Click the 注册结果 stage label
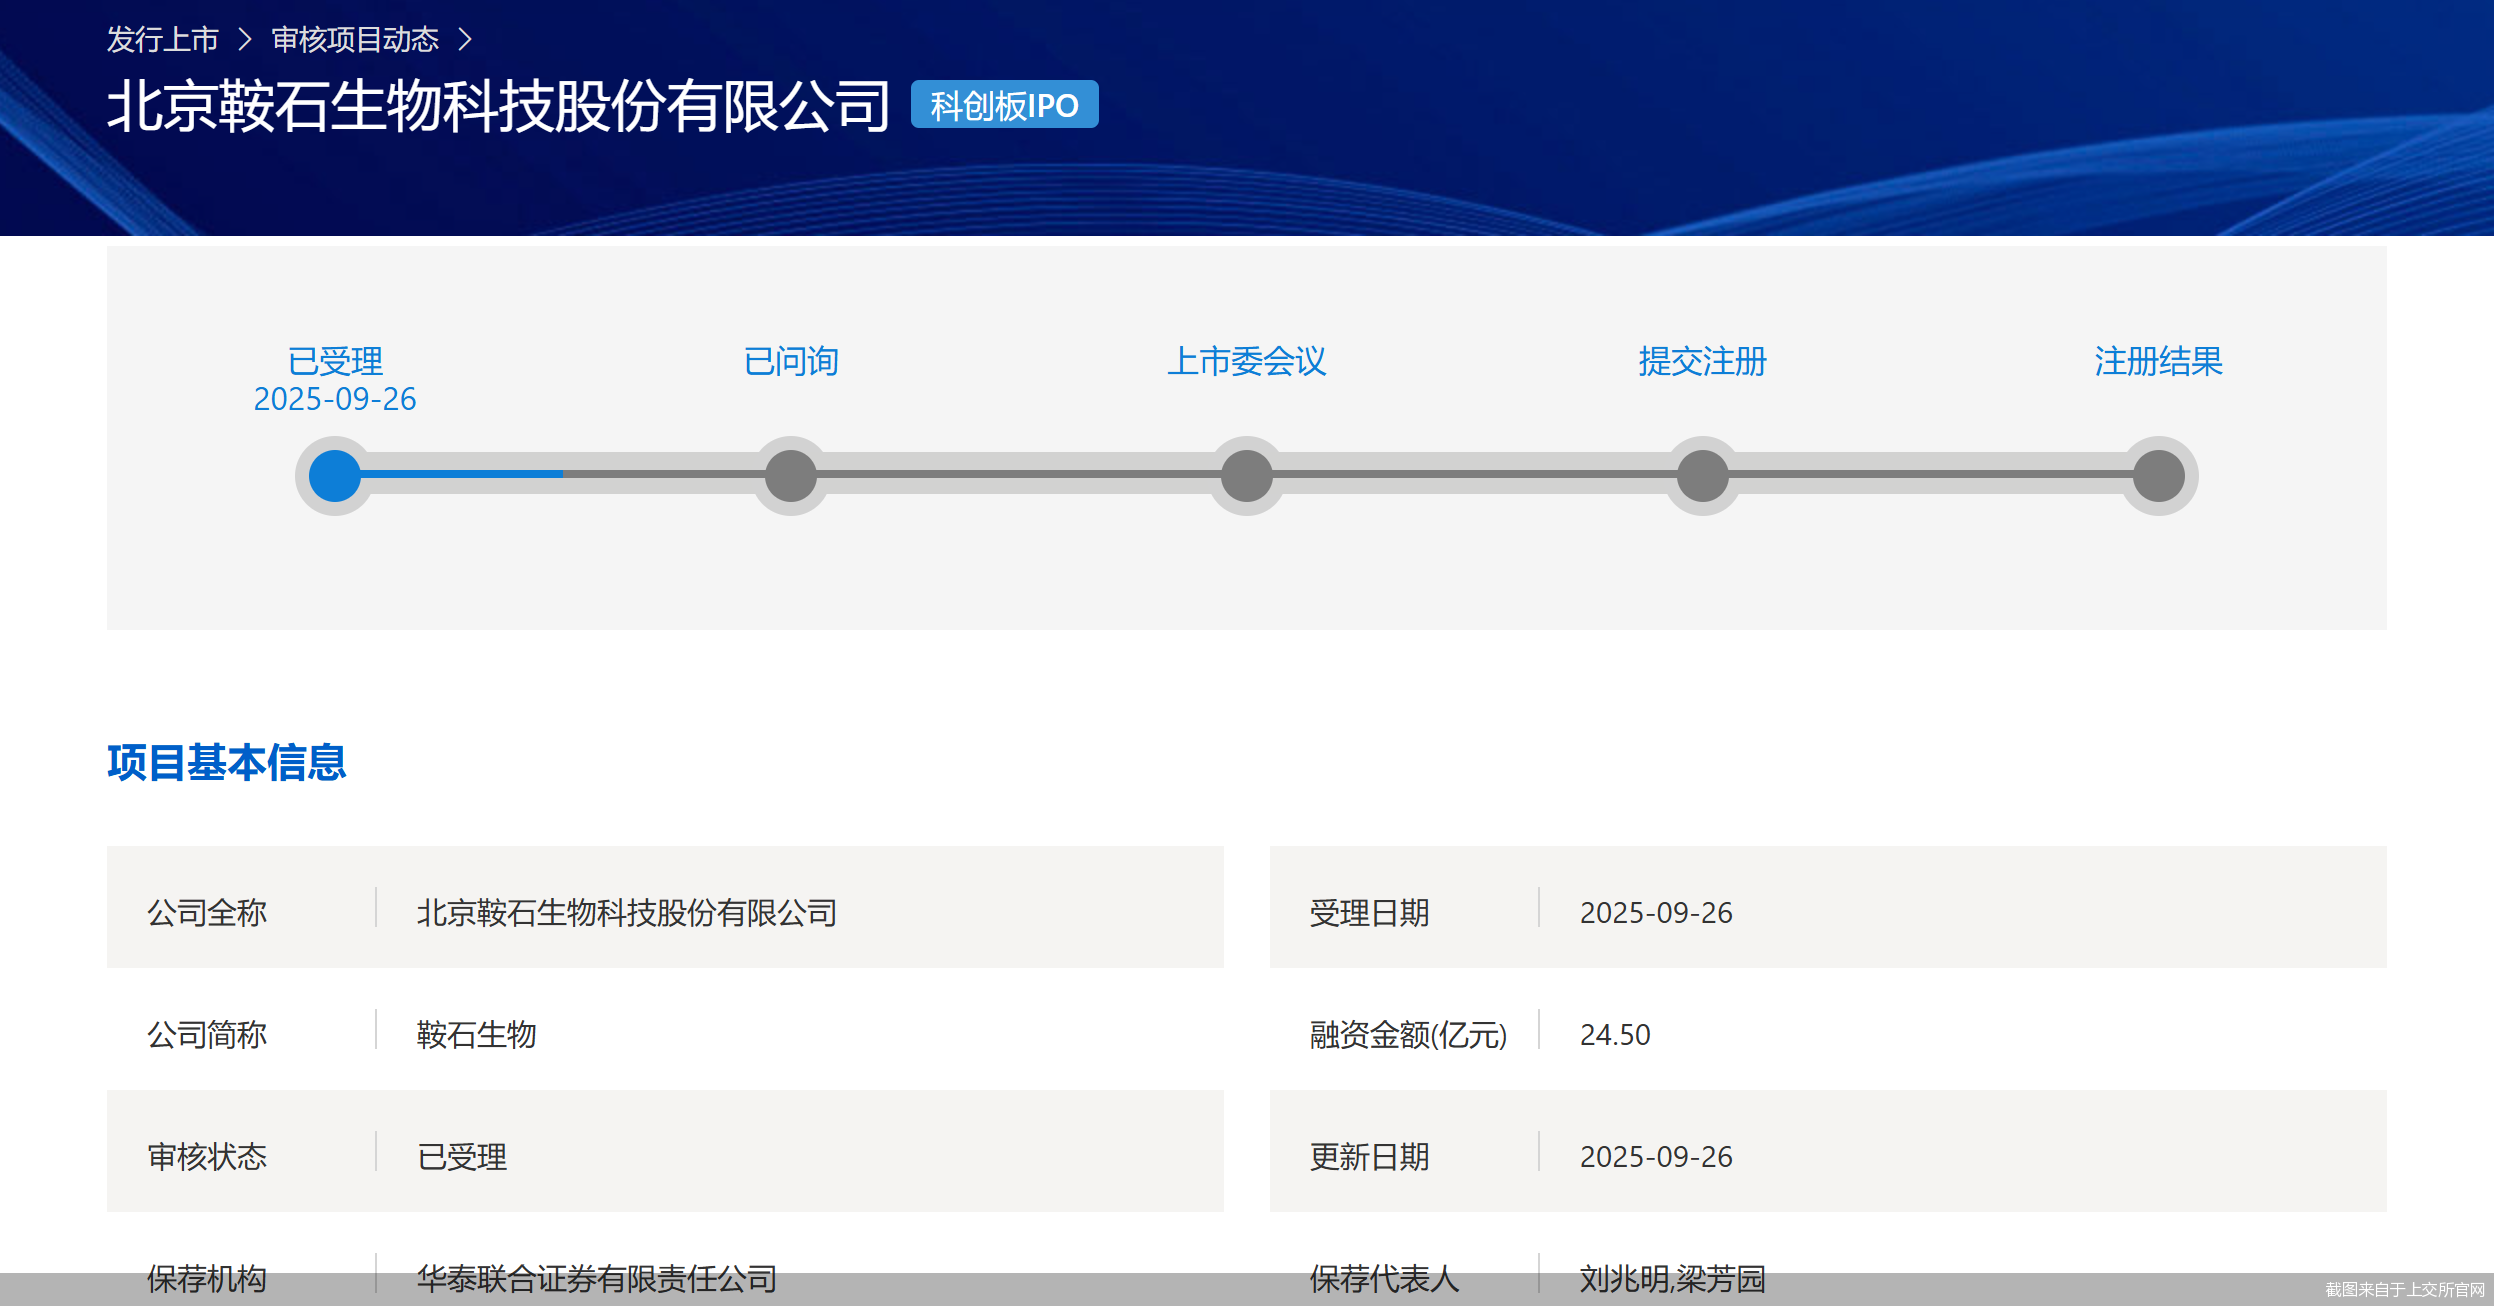Viewport: 2494px width, 1306px height. 2159,361
